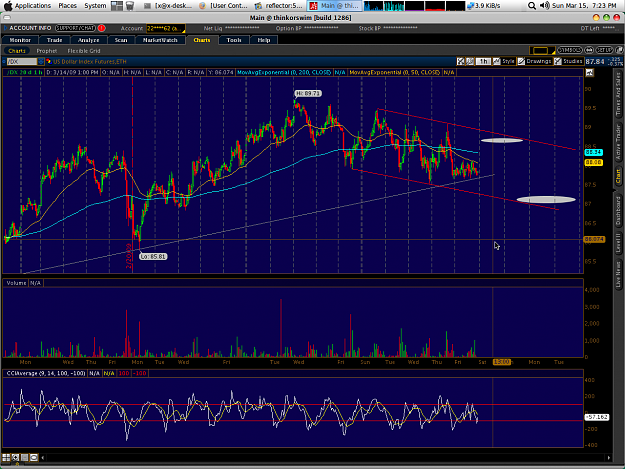Viewport: 625px width, 469px height.
Task: Click the chart crosshair pointer tool icon
Action: (460, 61)
